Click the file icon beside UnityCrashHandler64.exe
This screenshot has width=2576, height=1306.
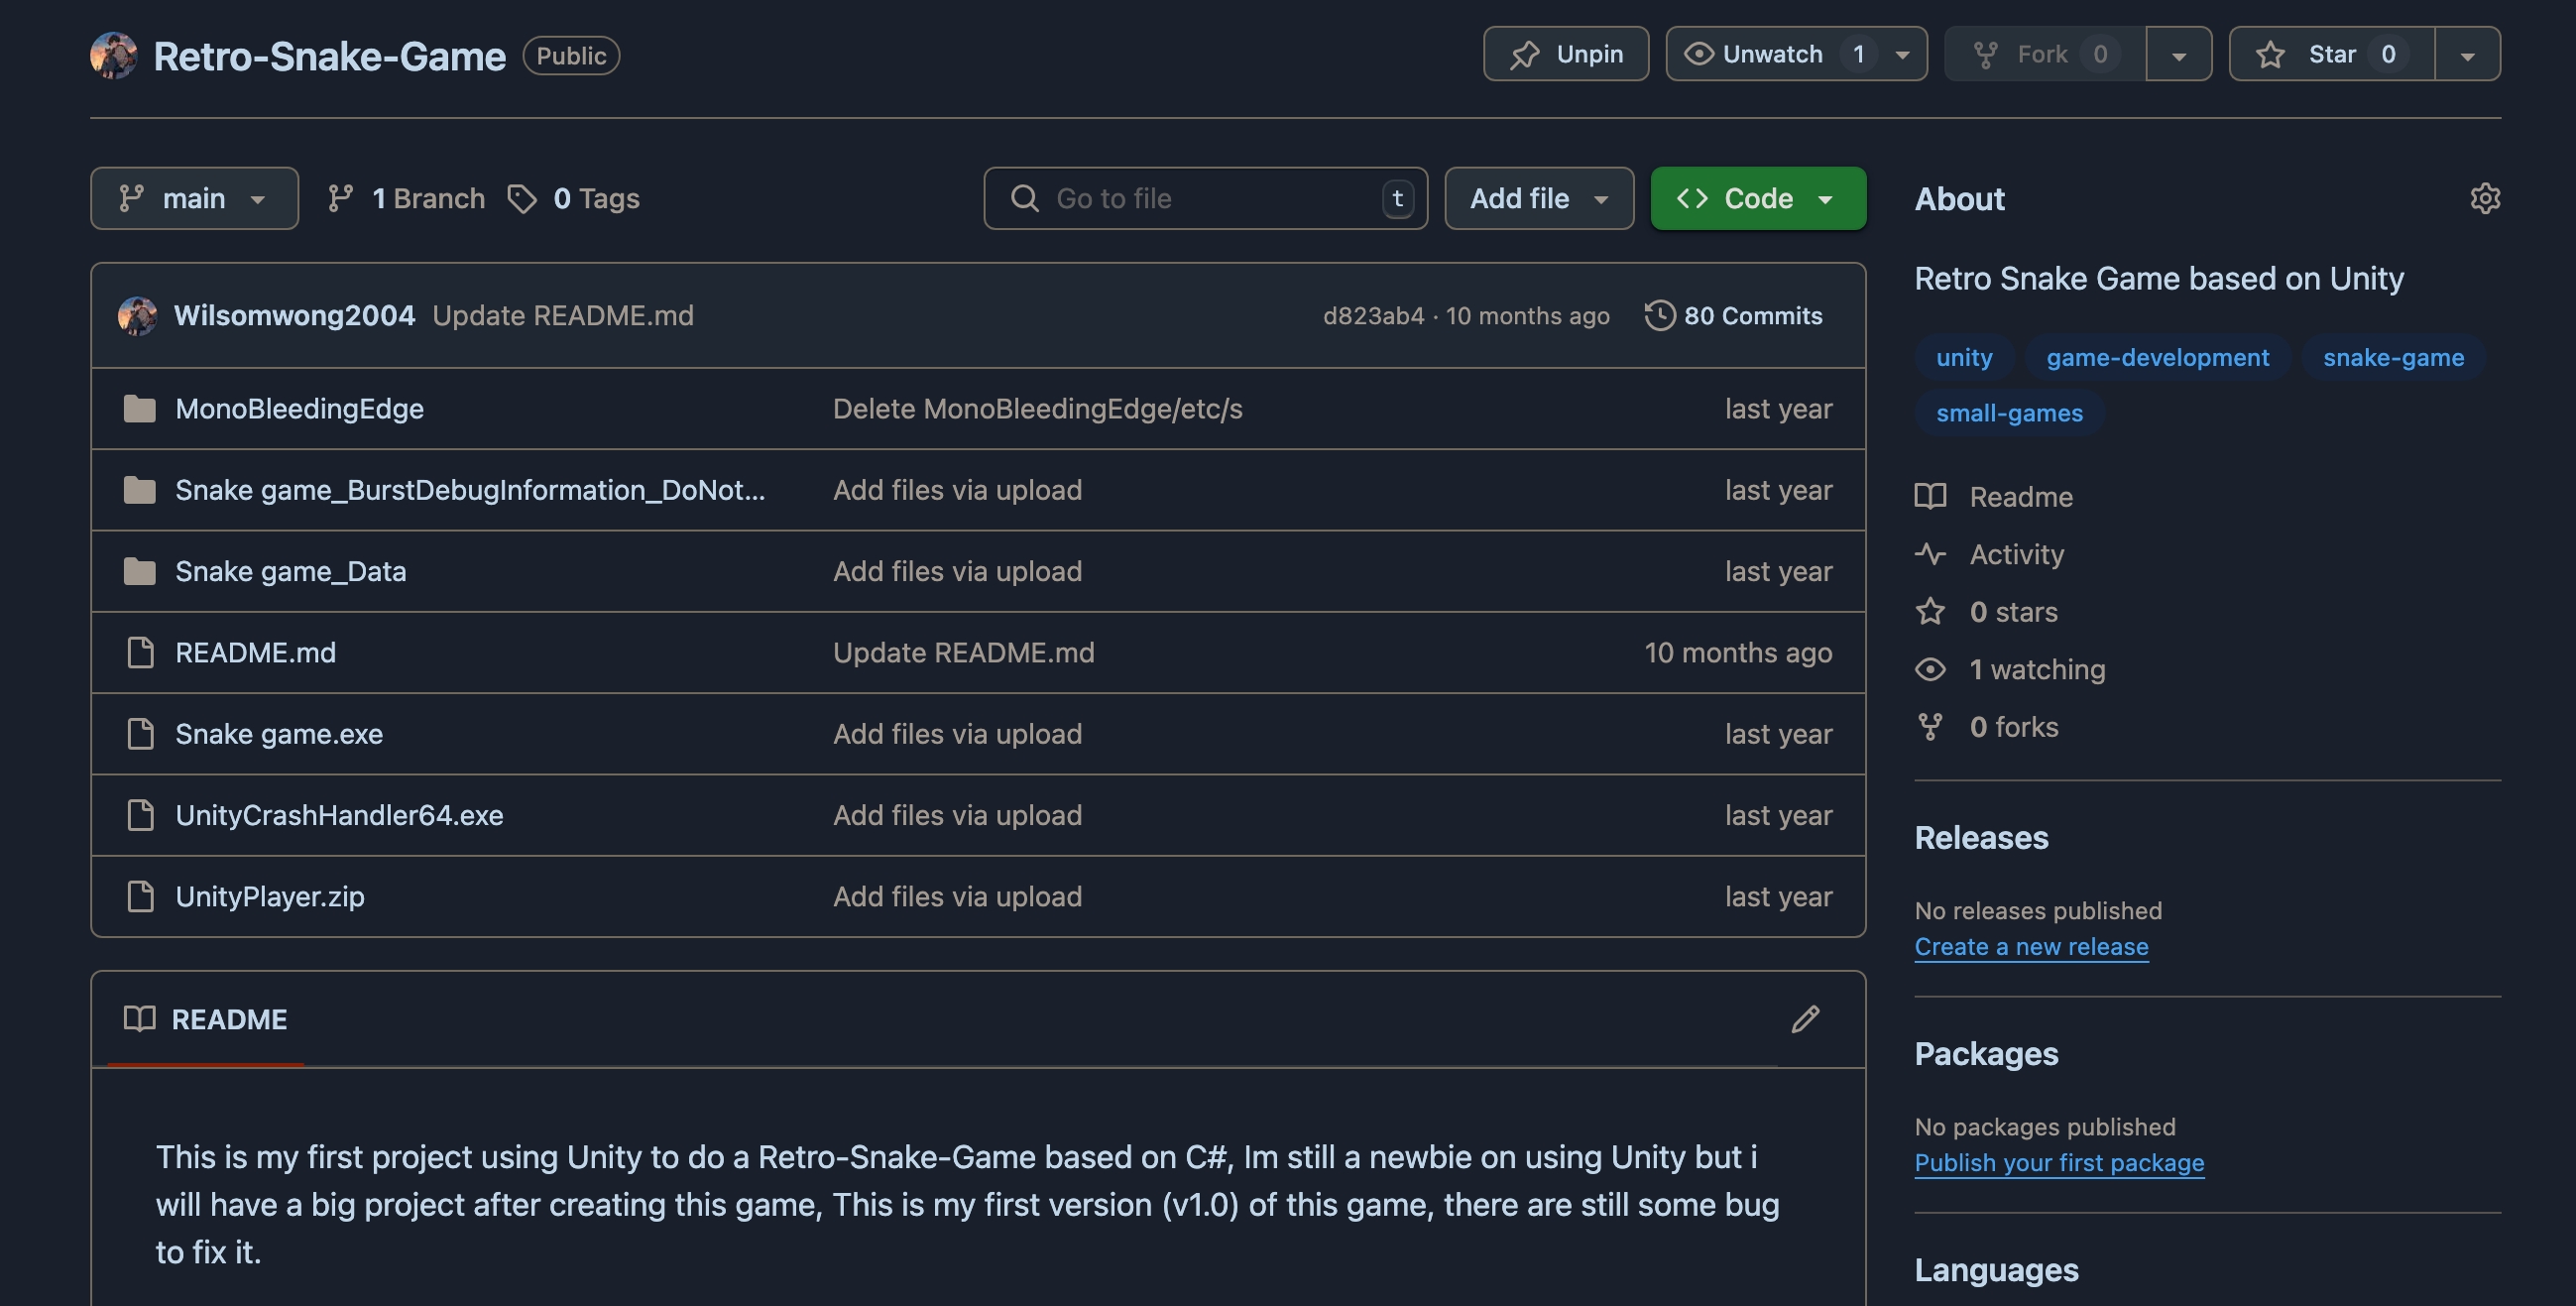pos(140,815)
